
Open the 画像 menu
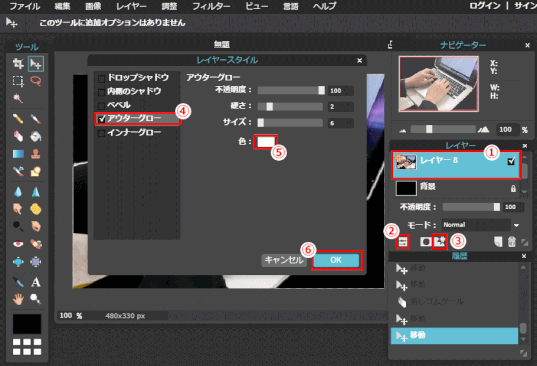click(93, 6)
